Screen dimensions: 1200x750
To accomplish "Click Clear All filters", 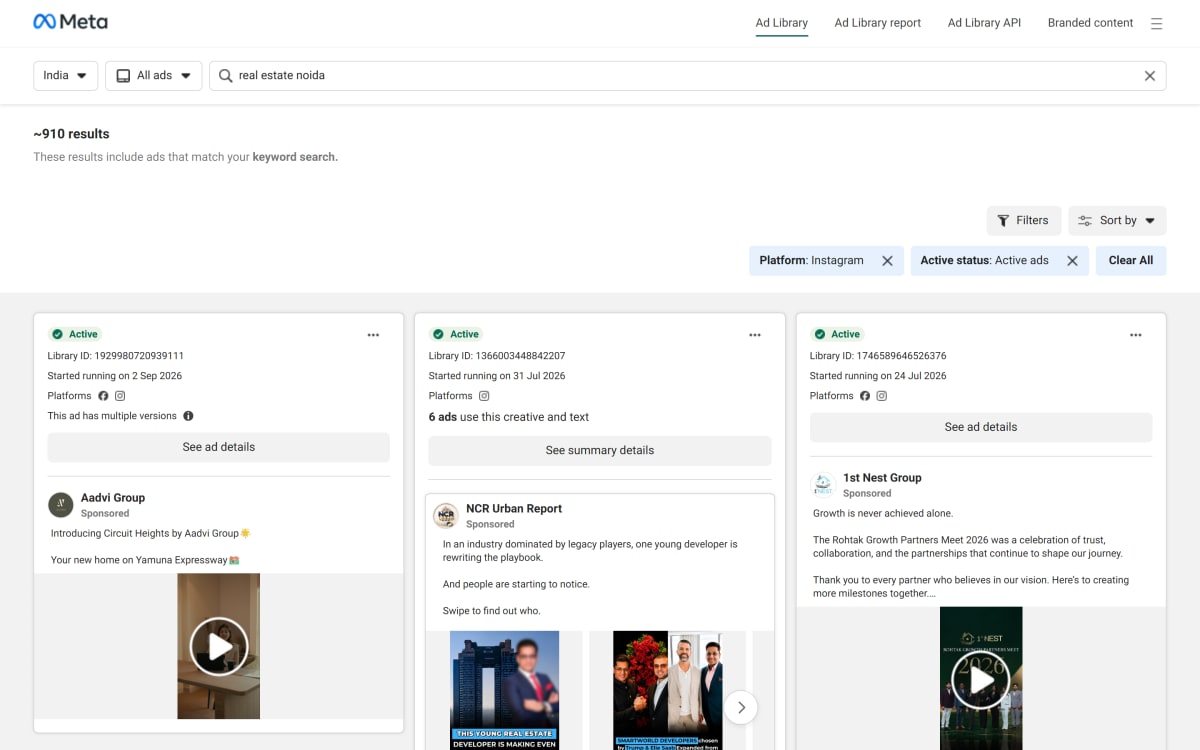I will pos(1131,261).
